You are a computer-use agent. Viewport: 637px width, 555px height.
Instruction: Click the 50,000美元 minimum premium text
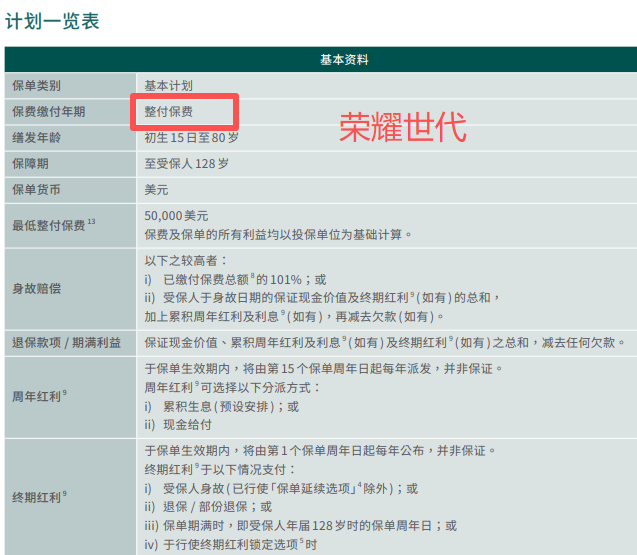(176, 215)
